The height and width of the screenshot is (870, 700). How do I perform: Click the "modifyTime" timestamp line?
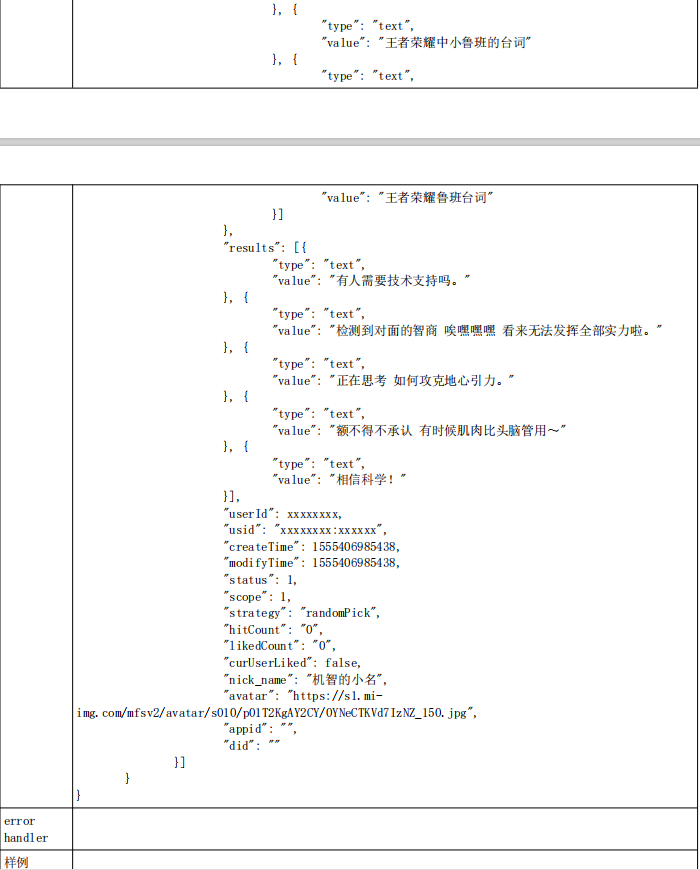click(x=311, y=563)
